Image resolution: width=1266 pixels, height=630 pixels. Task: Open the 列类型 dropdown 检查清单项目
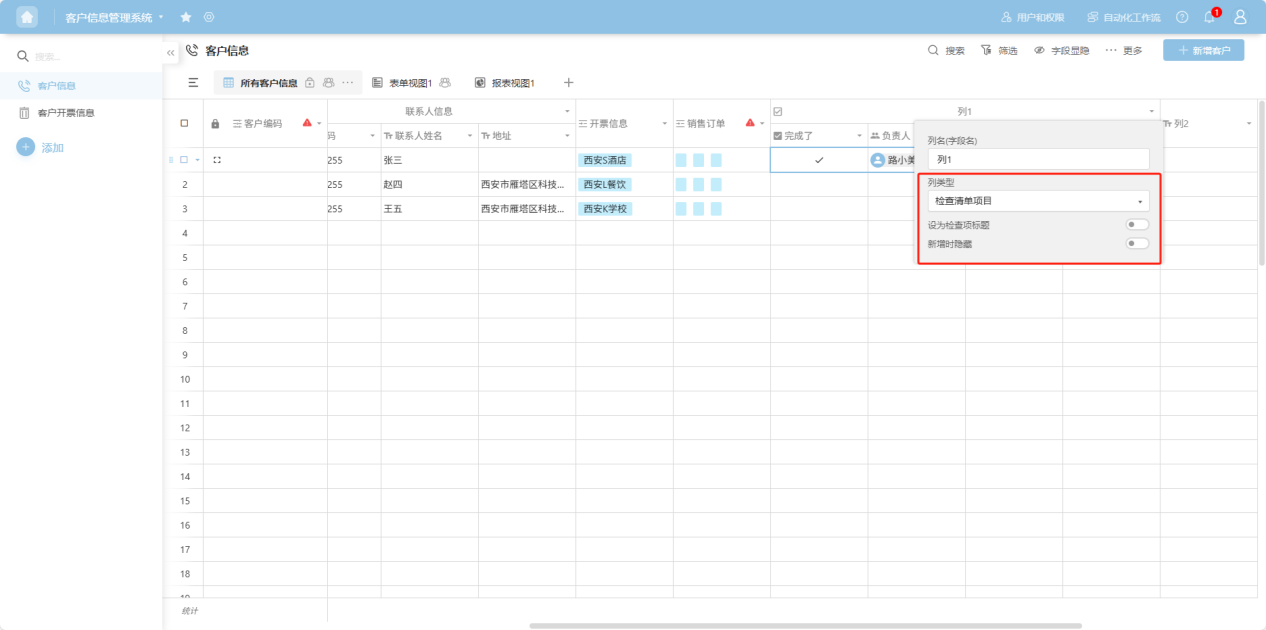(x=1038, y=201)
